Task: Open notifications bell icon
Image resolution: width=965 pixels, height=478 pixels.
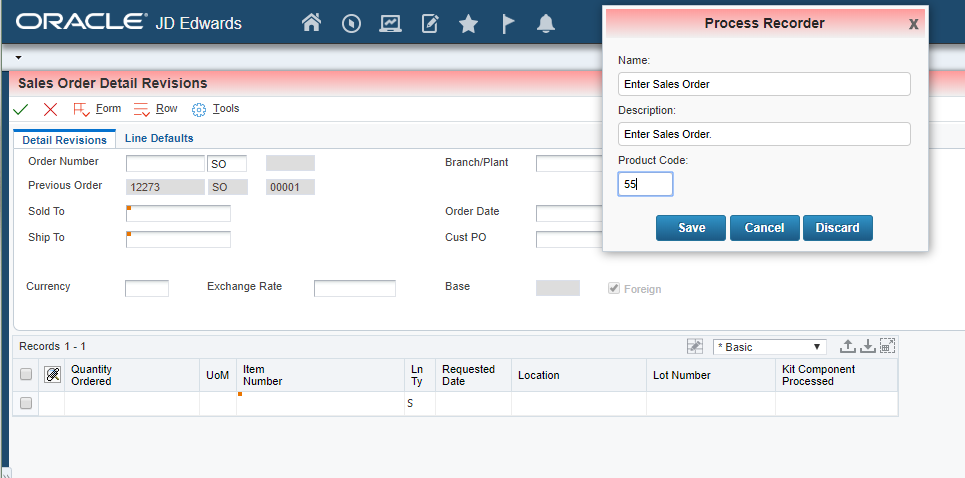Action: [x=546, y=24]
